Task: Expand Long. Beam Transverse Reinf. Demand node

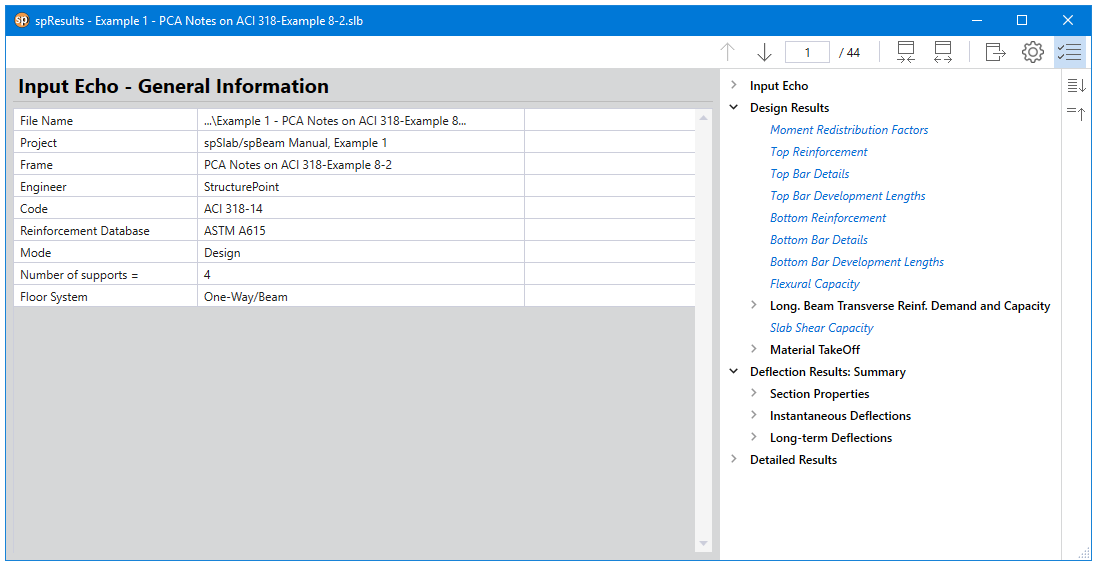Action: pyautogui.click(x=754, y=305)
